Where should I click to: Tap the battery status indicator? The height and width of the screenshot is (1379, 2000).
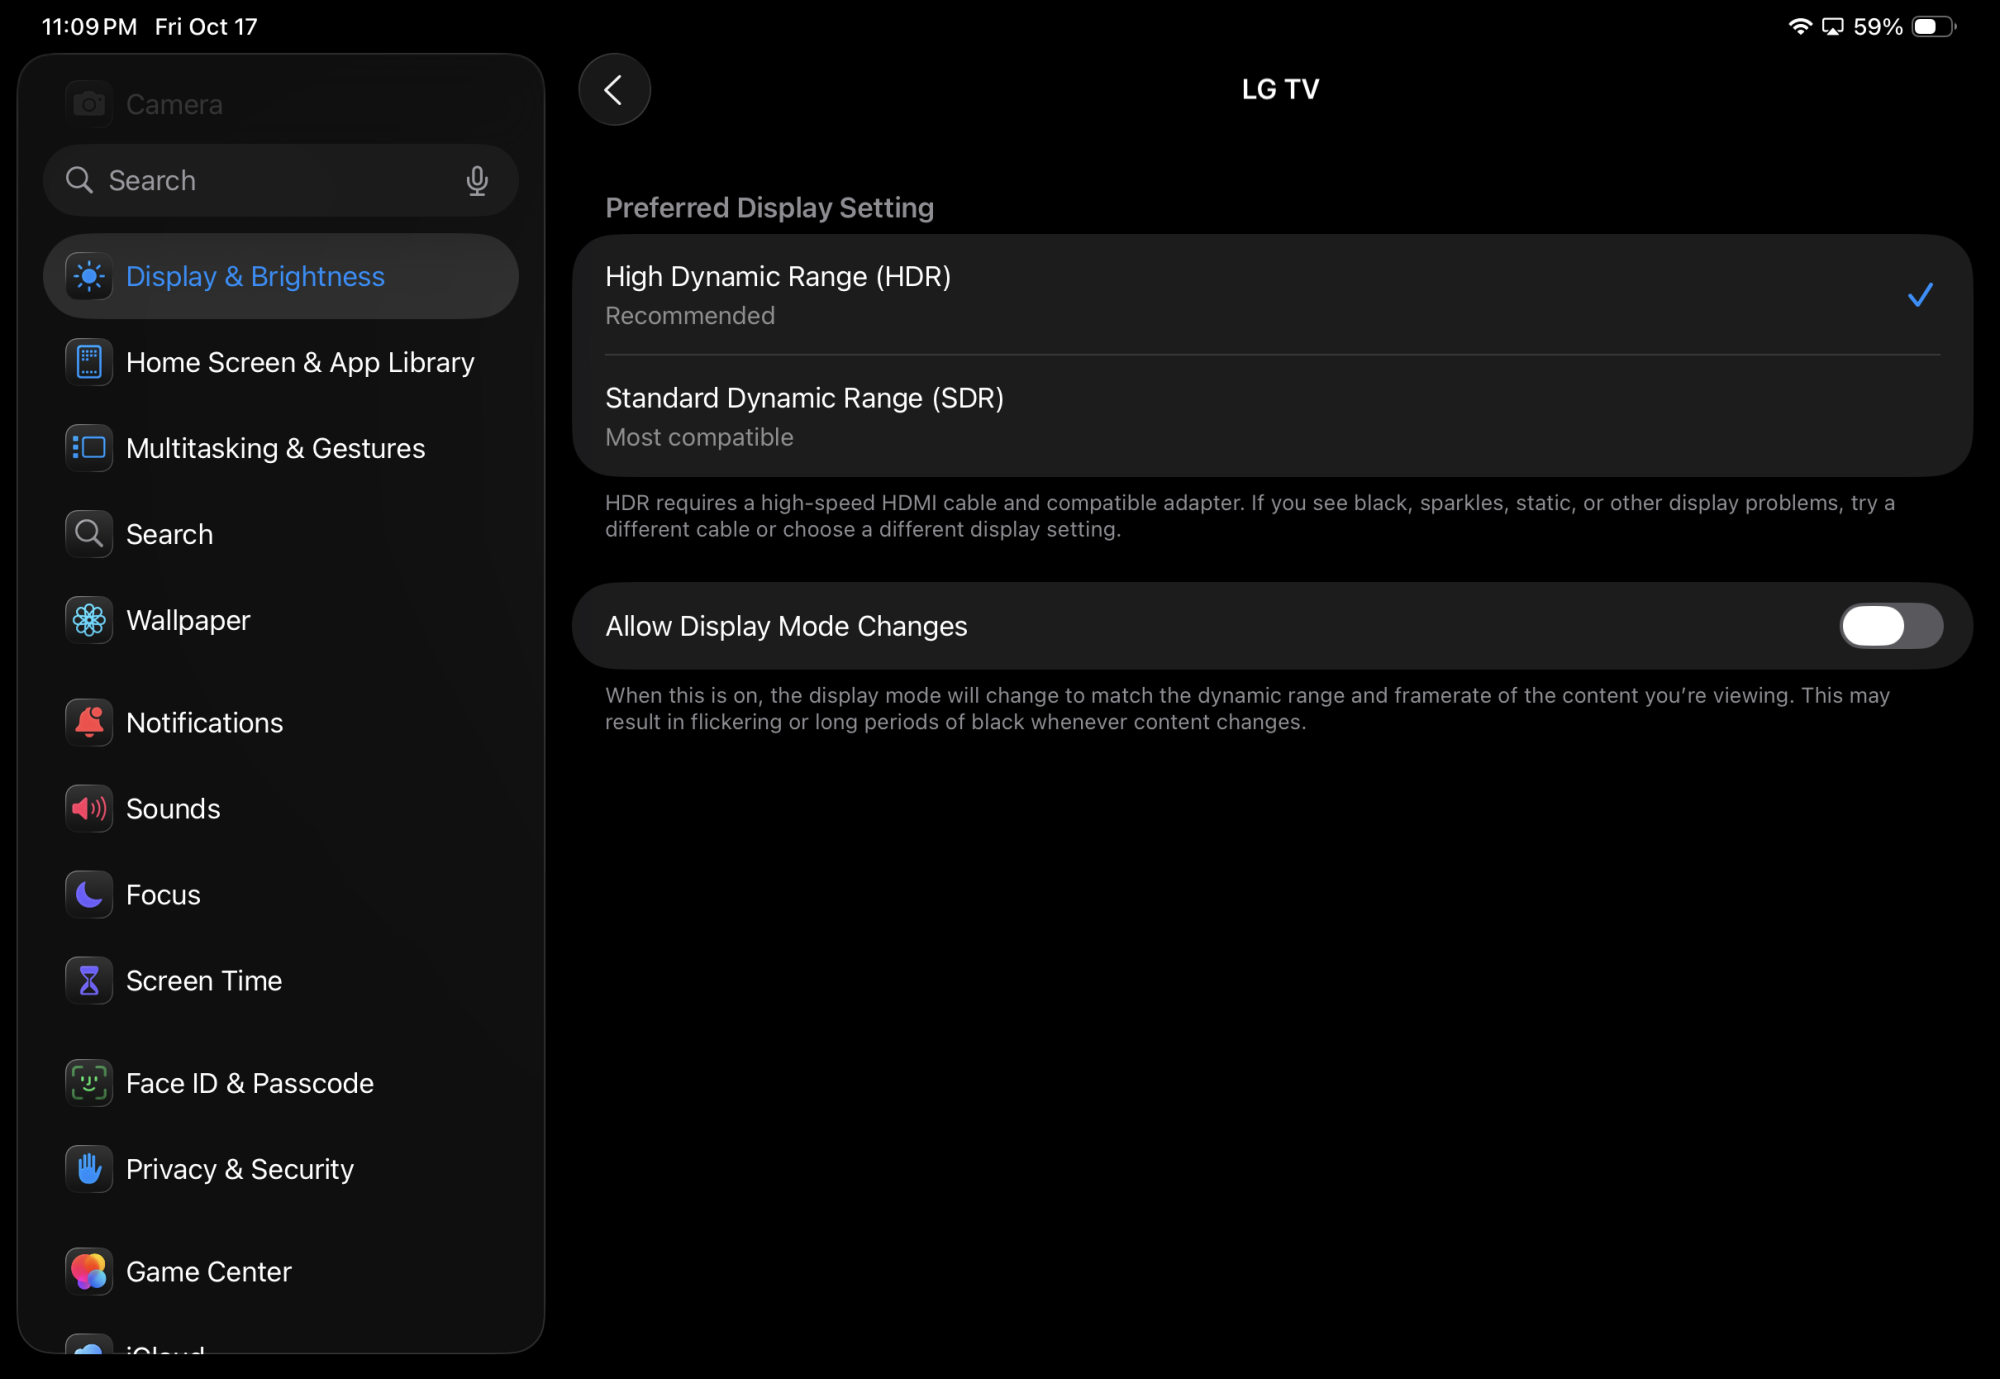[x=1932, y=27]
